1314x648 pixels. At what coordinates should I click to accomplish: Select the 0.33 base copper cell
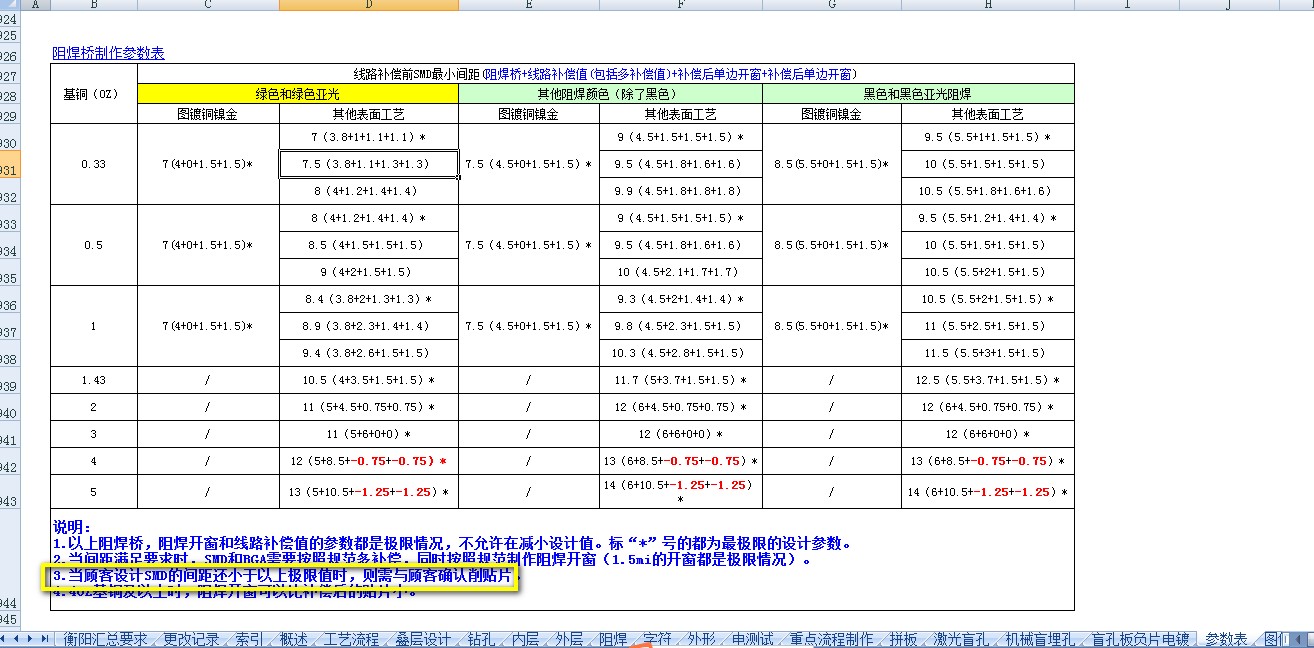point(94,164)
